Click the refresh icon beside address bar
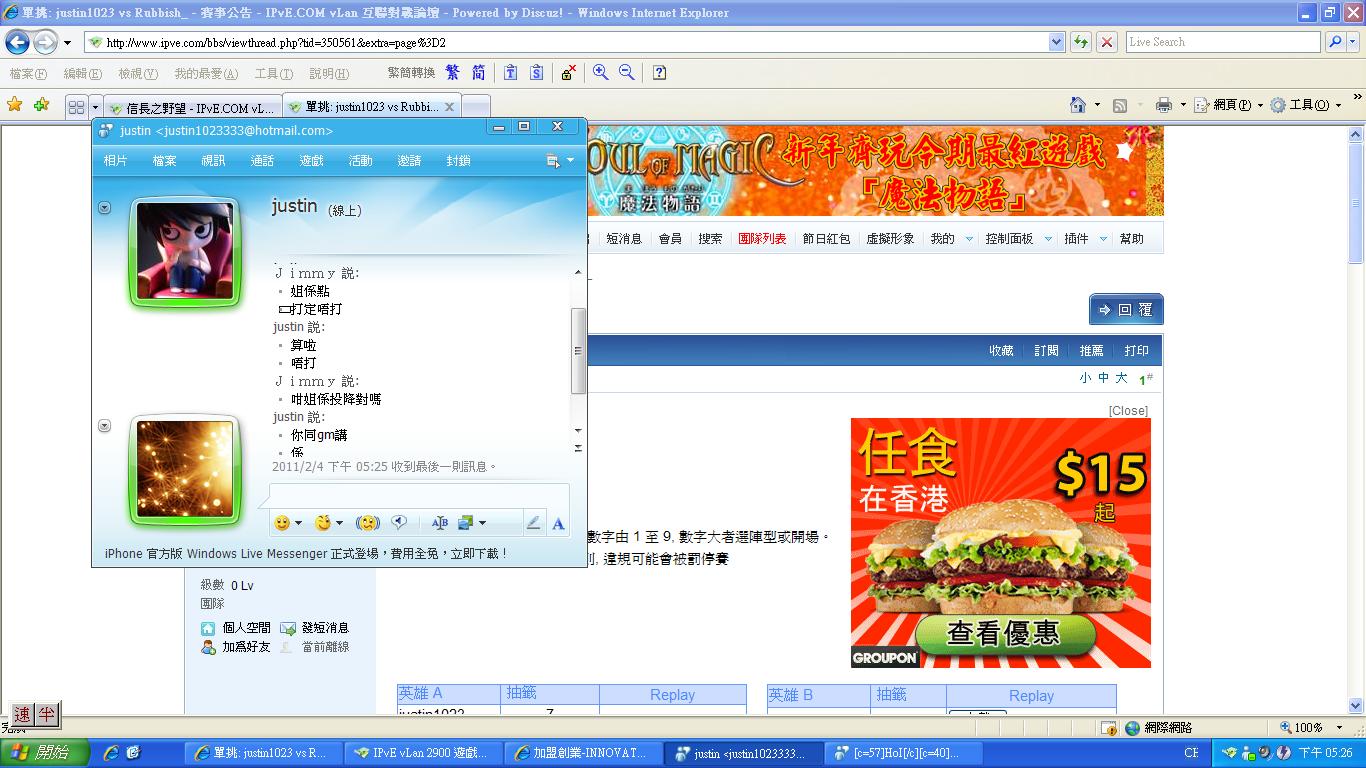The height and width of the screenshot is (768, 1366). tap(1080, 42)
